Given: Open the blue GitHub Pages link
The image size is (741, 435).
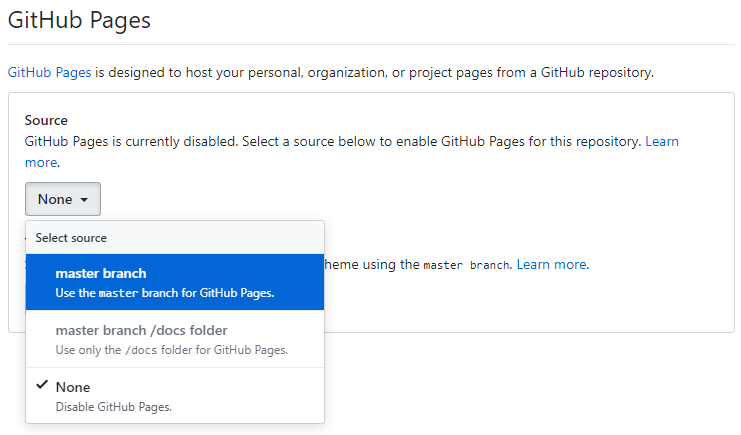Looking at the screenshot, I should click(x=49, y=73).
